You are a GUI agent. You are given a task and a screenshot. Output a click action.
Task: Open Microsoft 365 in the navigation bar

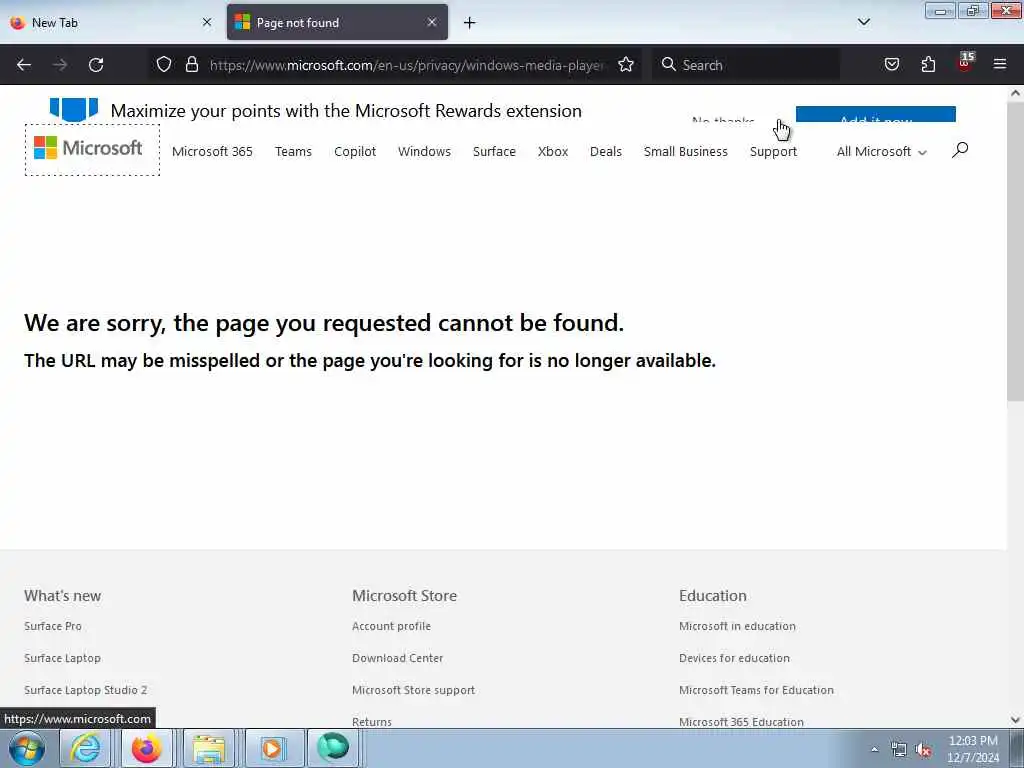click(212, 152)
